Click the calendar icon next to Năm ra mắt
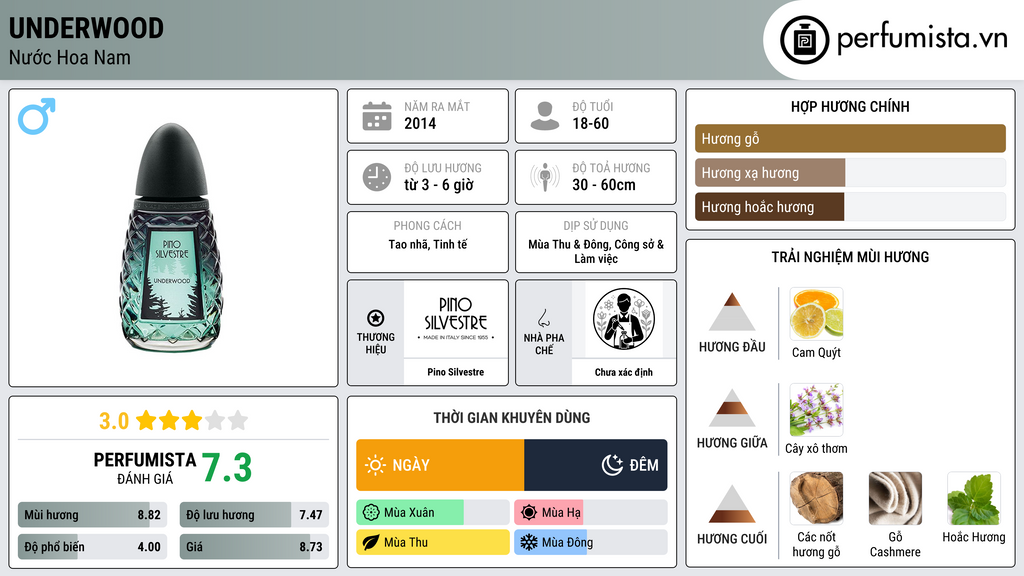Screen dimensions: 1024x576 coord(377,116)
